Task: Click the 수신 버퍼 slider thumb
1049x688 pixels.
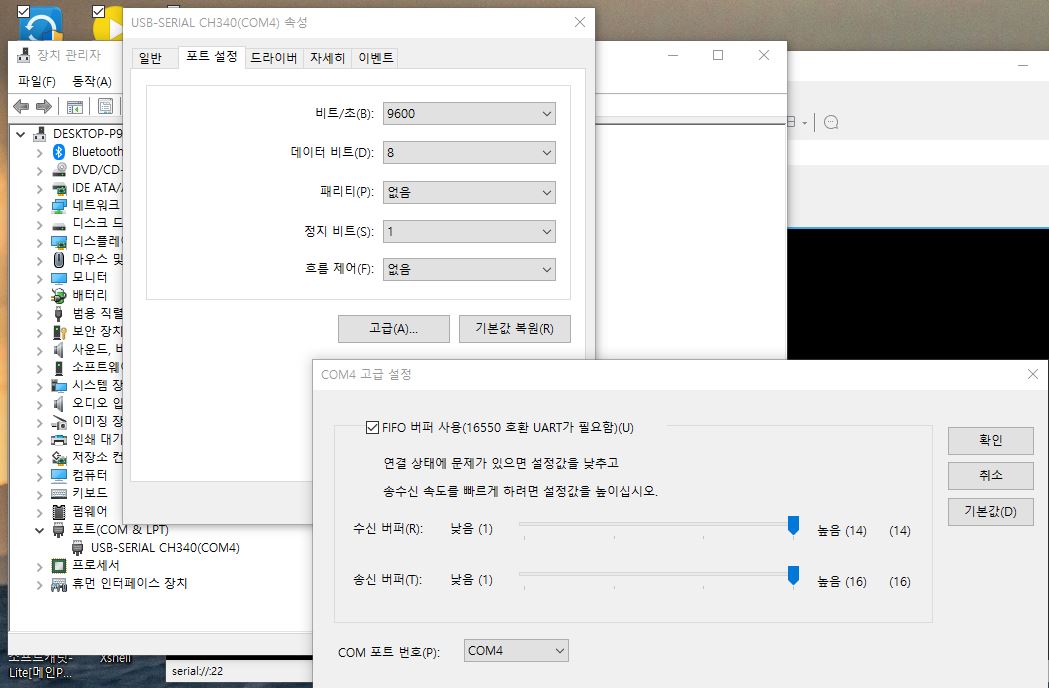Action: point(793,526)
